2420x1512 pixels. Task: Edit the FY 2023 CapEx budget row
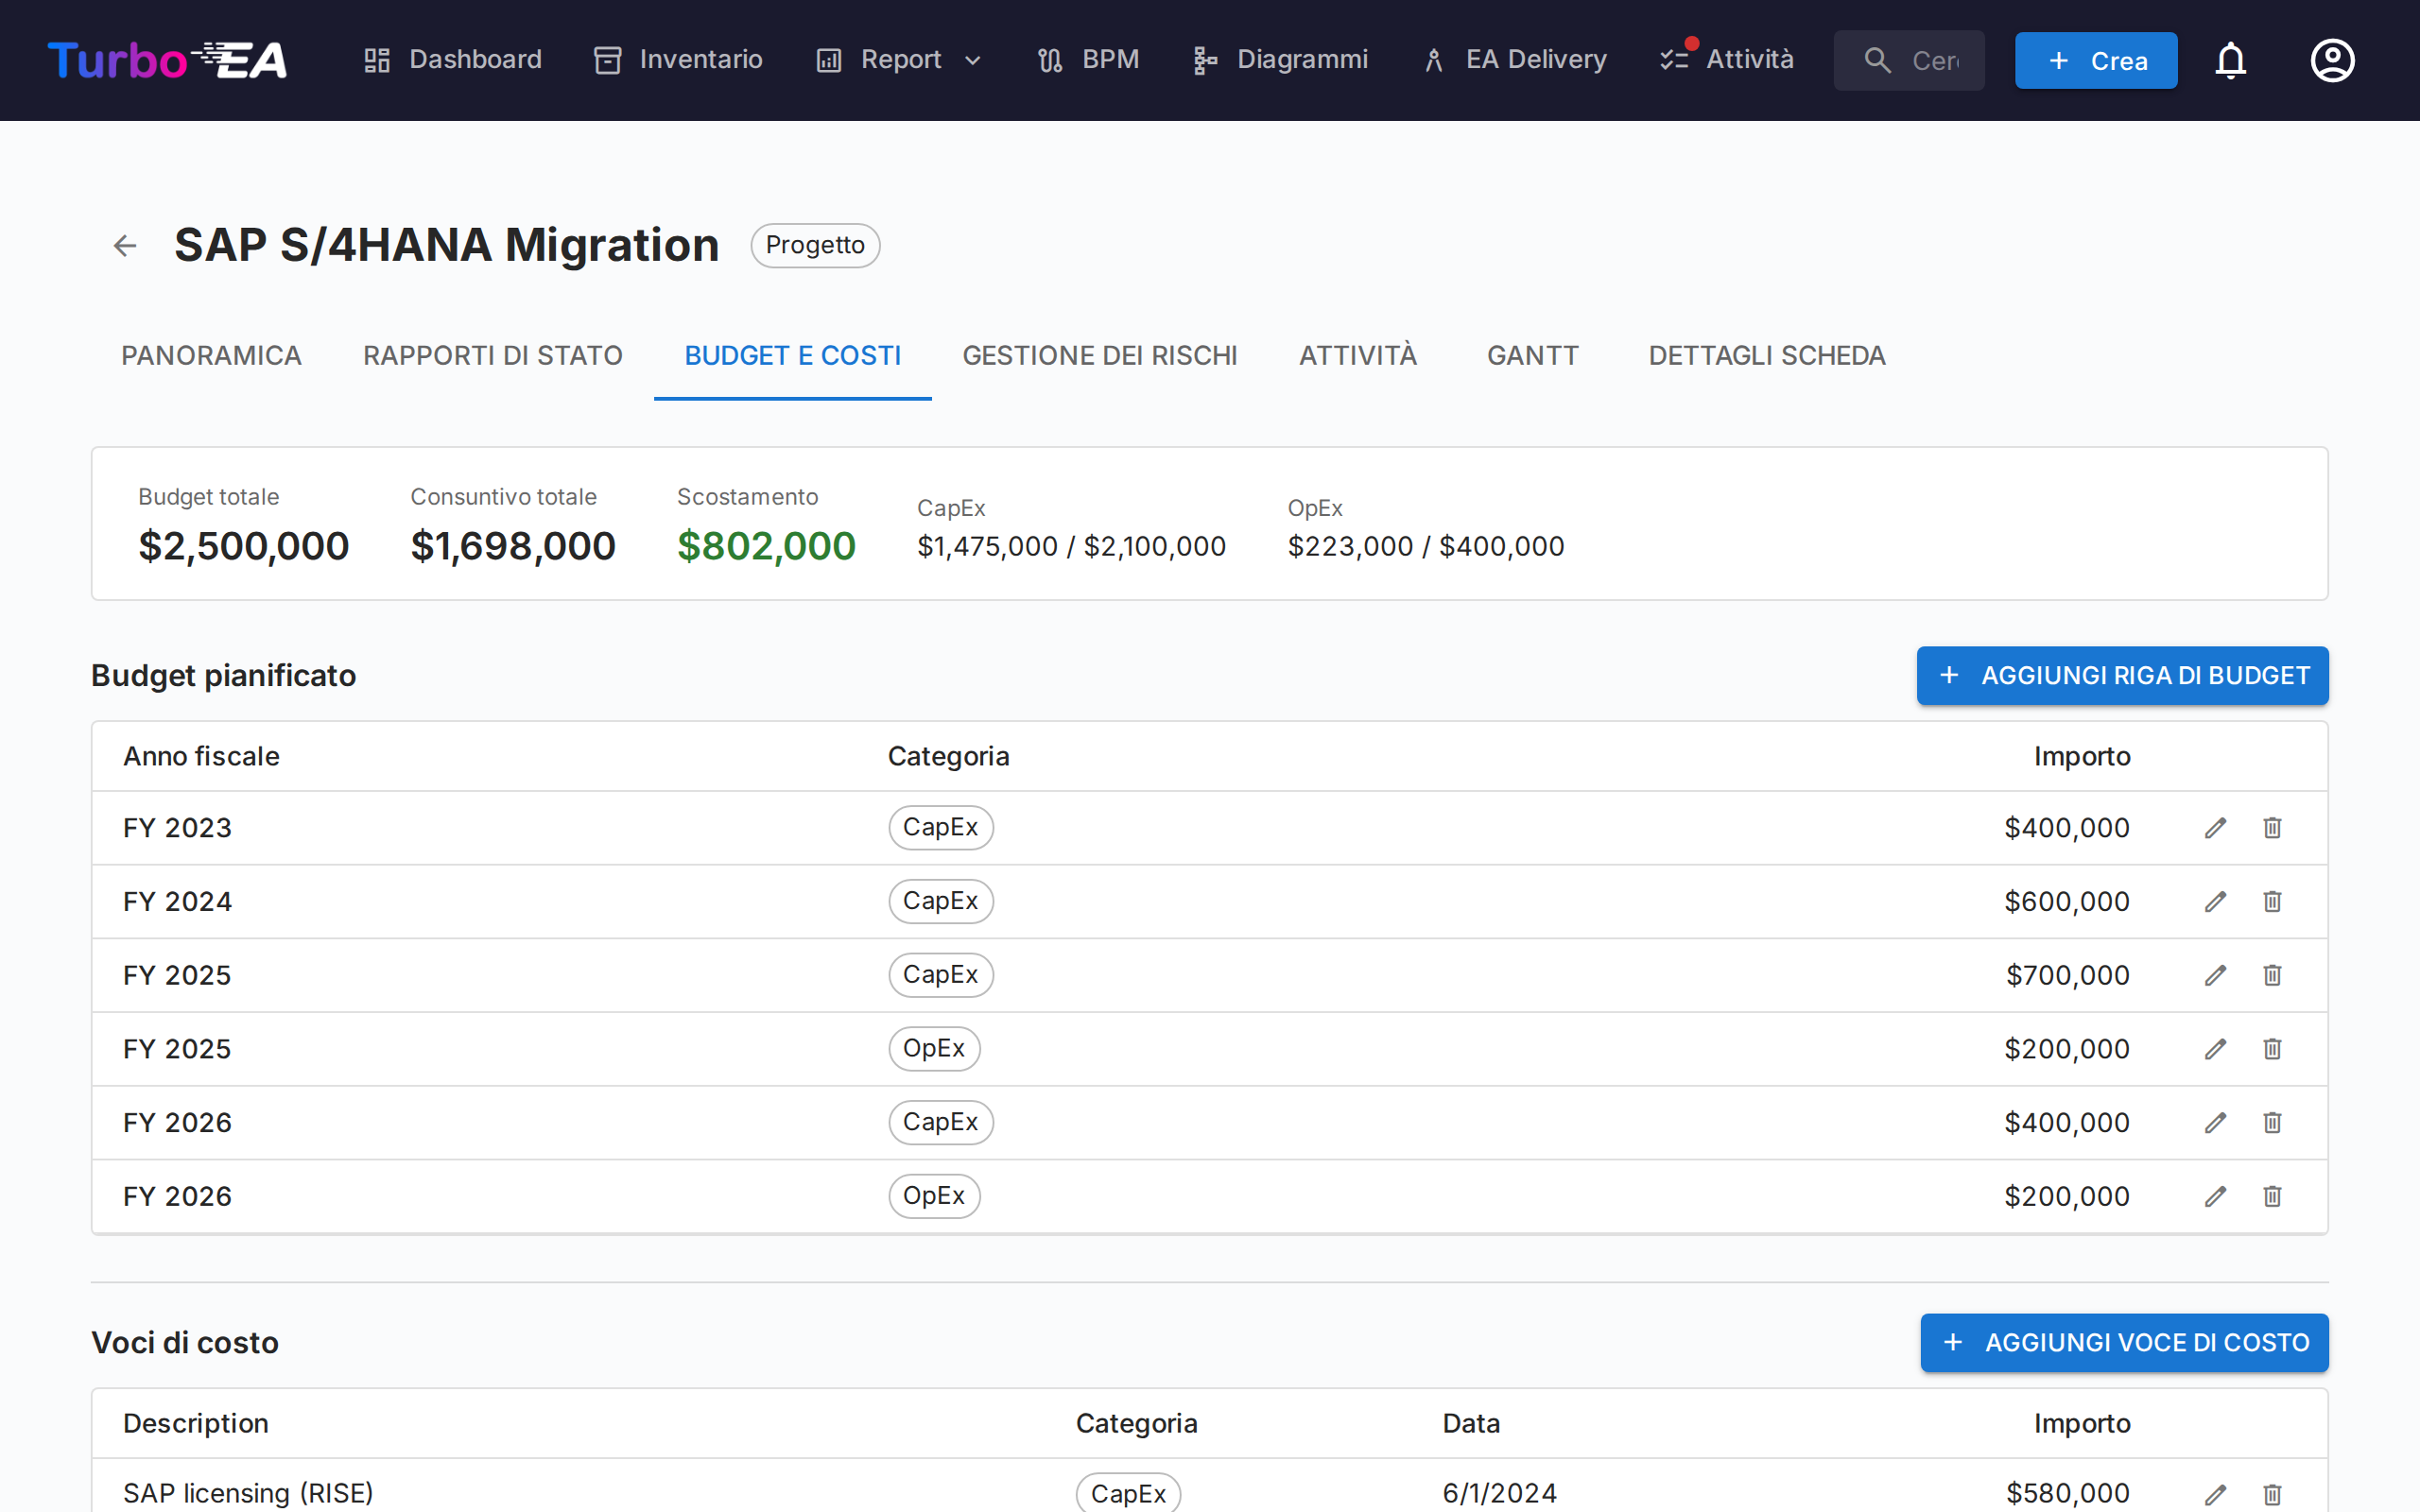2215,828
